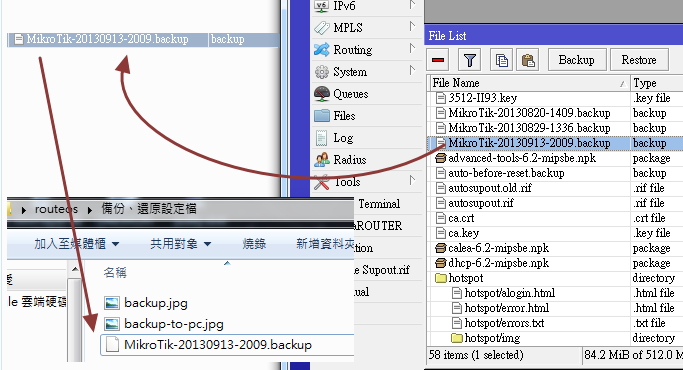Expand the MPLS submenu arrow
Image resolution: width=683 pixels, height=370 pixels.
click(412, 26)
